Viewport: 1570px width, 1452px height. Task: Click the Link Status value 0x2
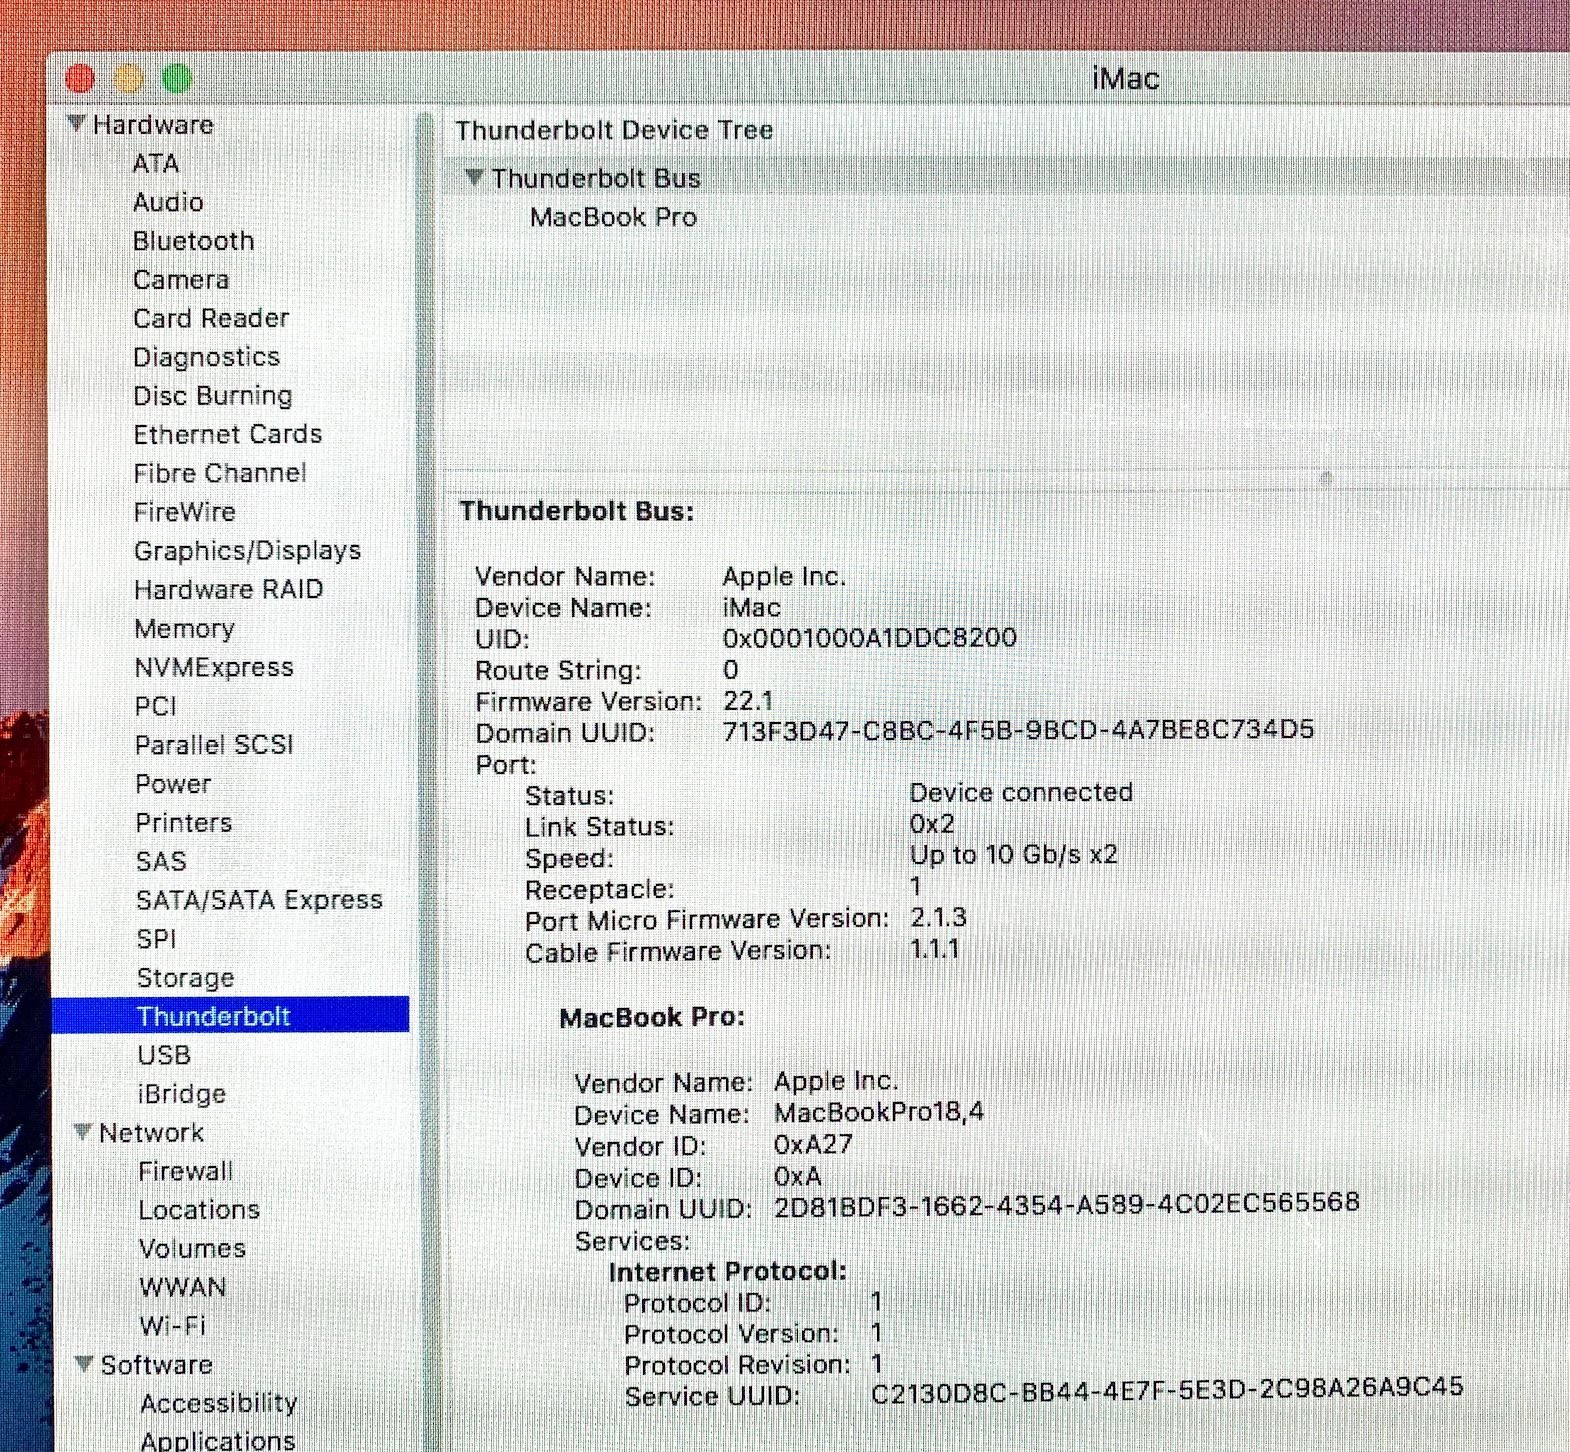click(x=932, y=824)
